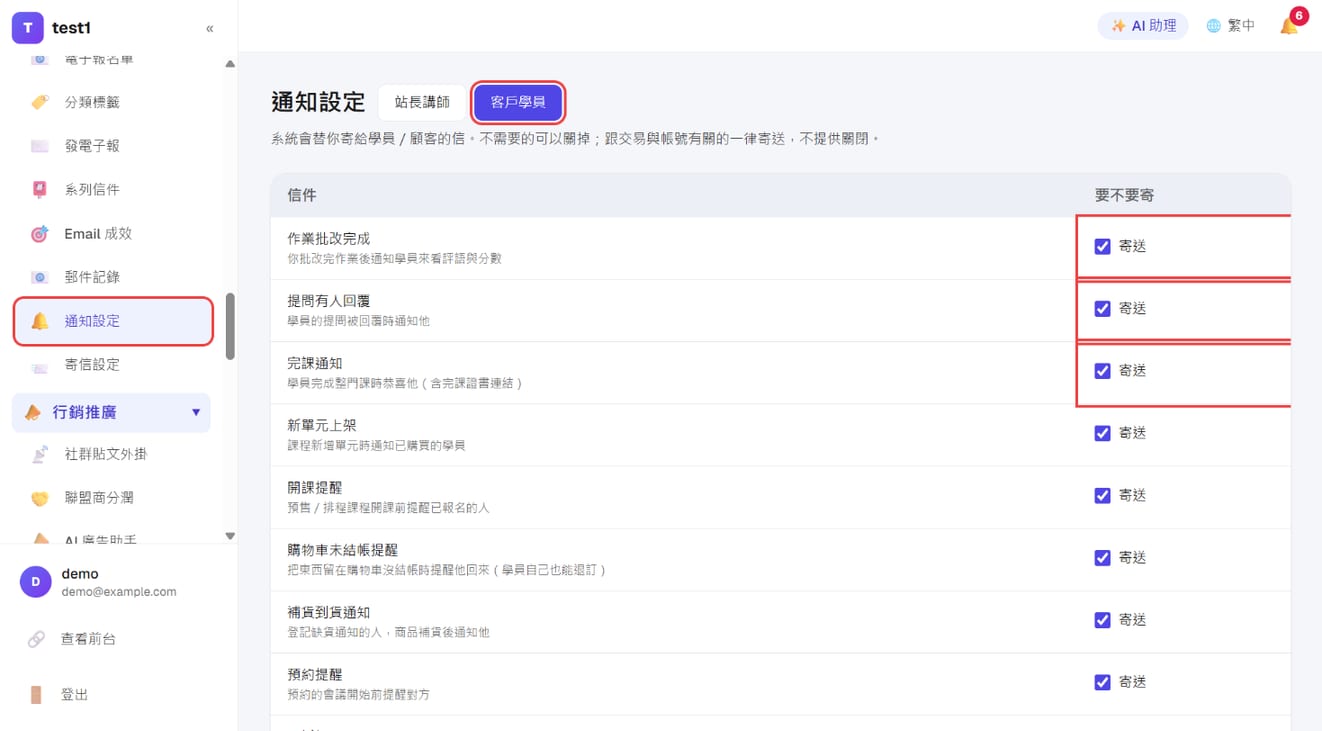1322x731 pixels.
Task: Uncheck 寄送 for 預約提醒
Action: coord(1102,682)
